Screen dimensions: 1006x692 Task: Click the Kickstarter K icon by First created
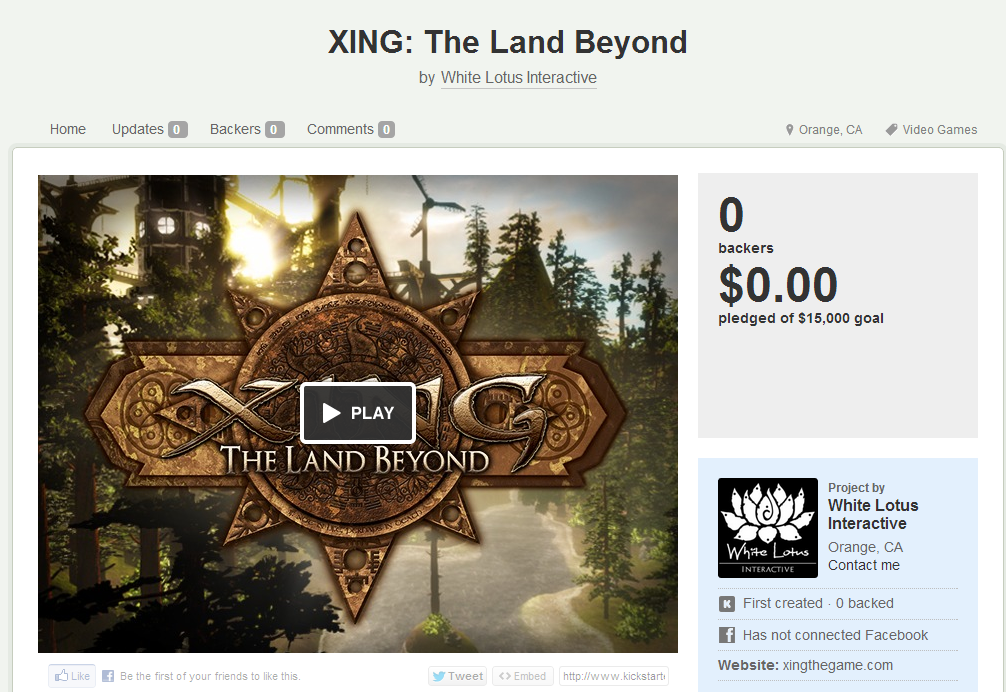click(727, 603)
